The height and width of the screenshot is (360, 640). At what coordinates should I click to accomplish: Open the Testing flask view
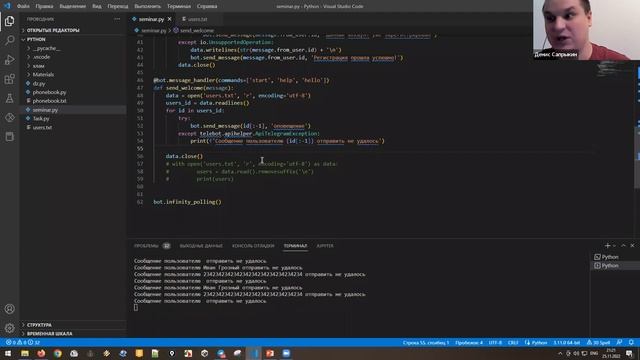coord(9,98)
